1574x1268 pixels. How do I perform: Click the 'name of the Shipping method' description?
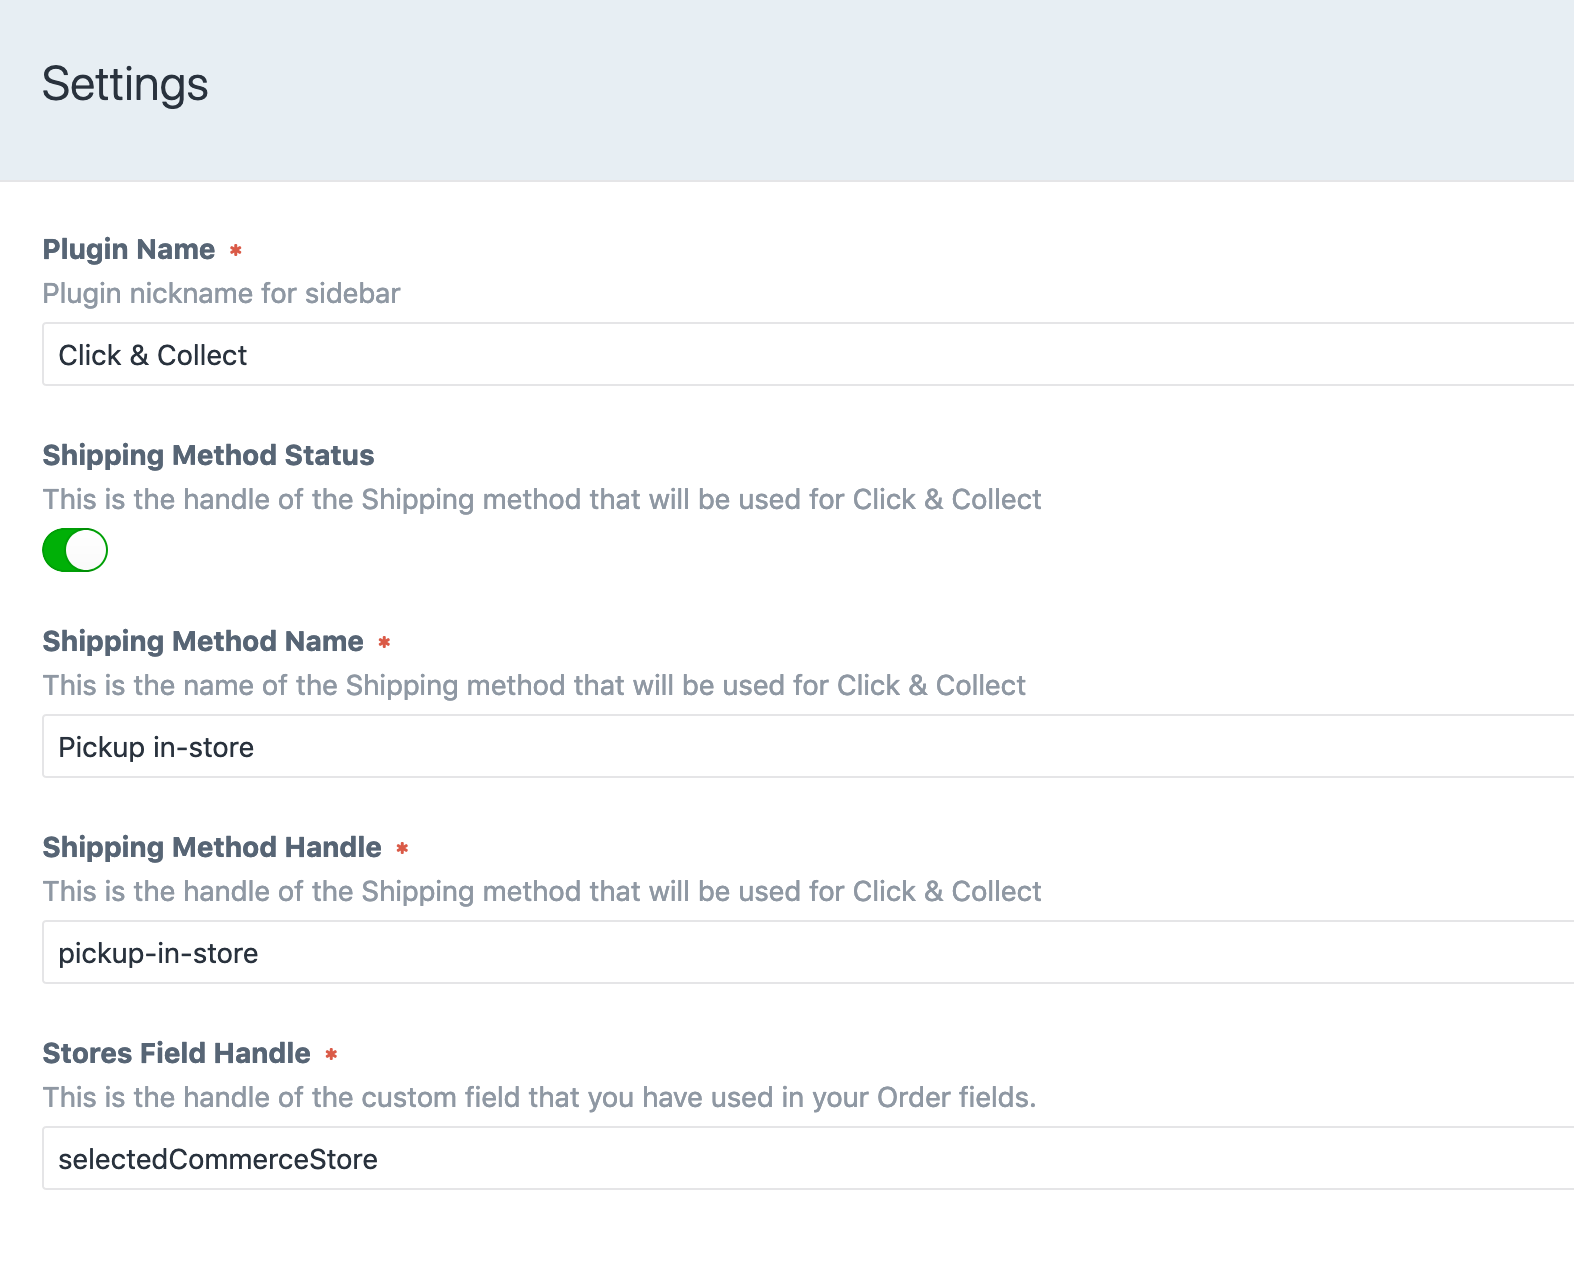[534, 685]
